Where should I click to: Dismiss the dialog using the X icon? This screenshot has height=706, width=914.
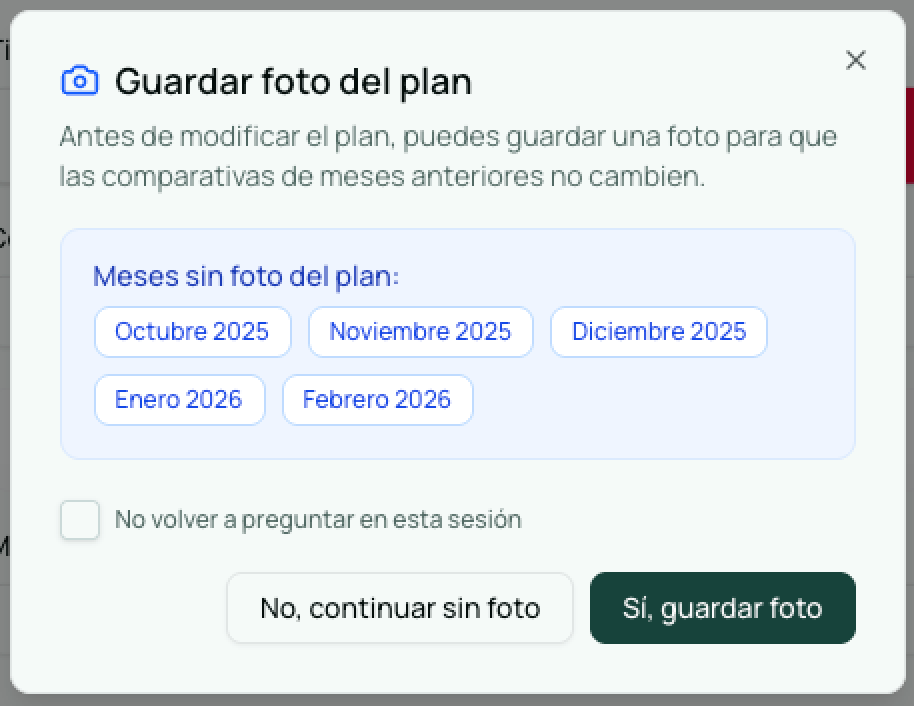856,60
